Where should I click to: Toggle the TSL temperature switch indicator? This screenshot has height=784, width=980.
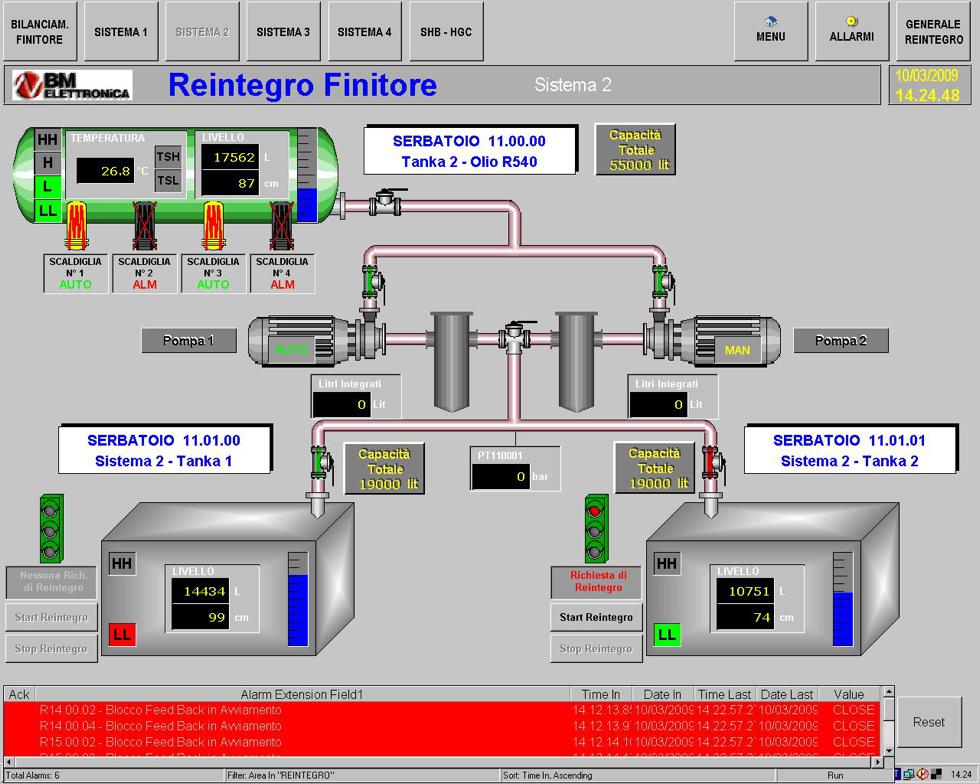pos(168,181)
